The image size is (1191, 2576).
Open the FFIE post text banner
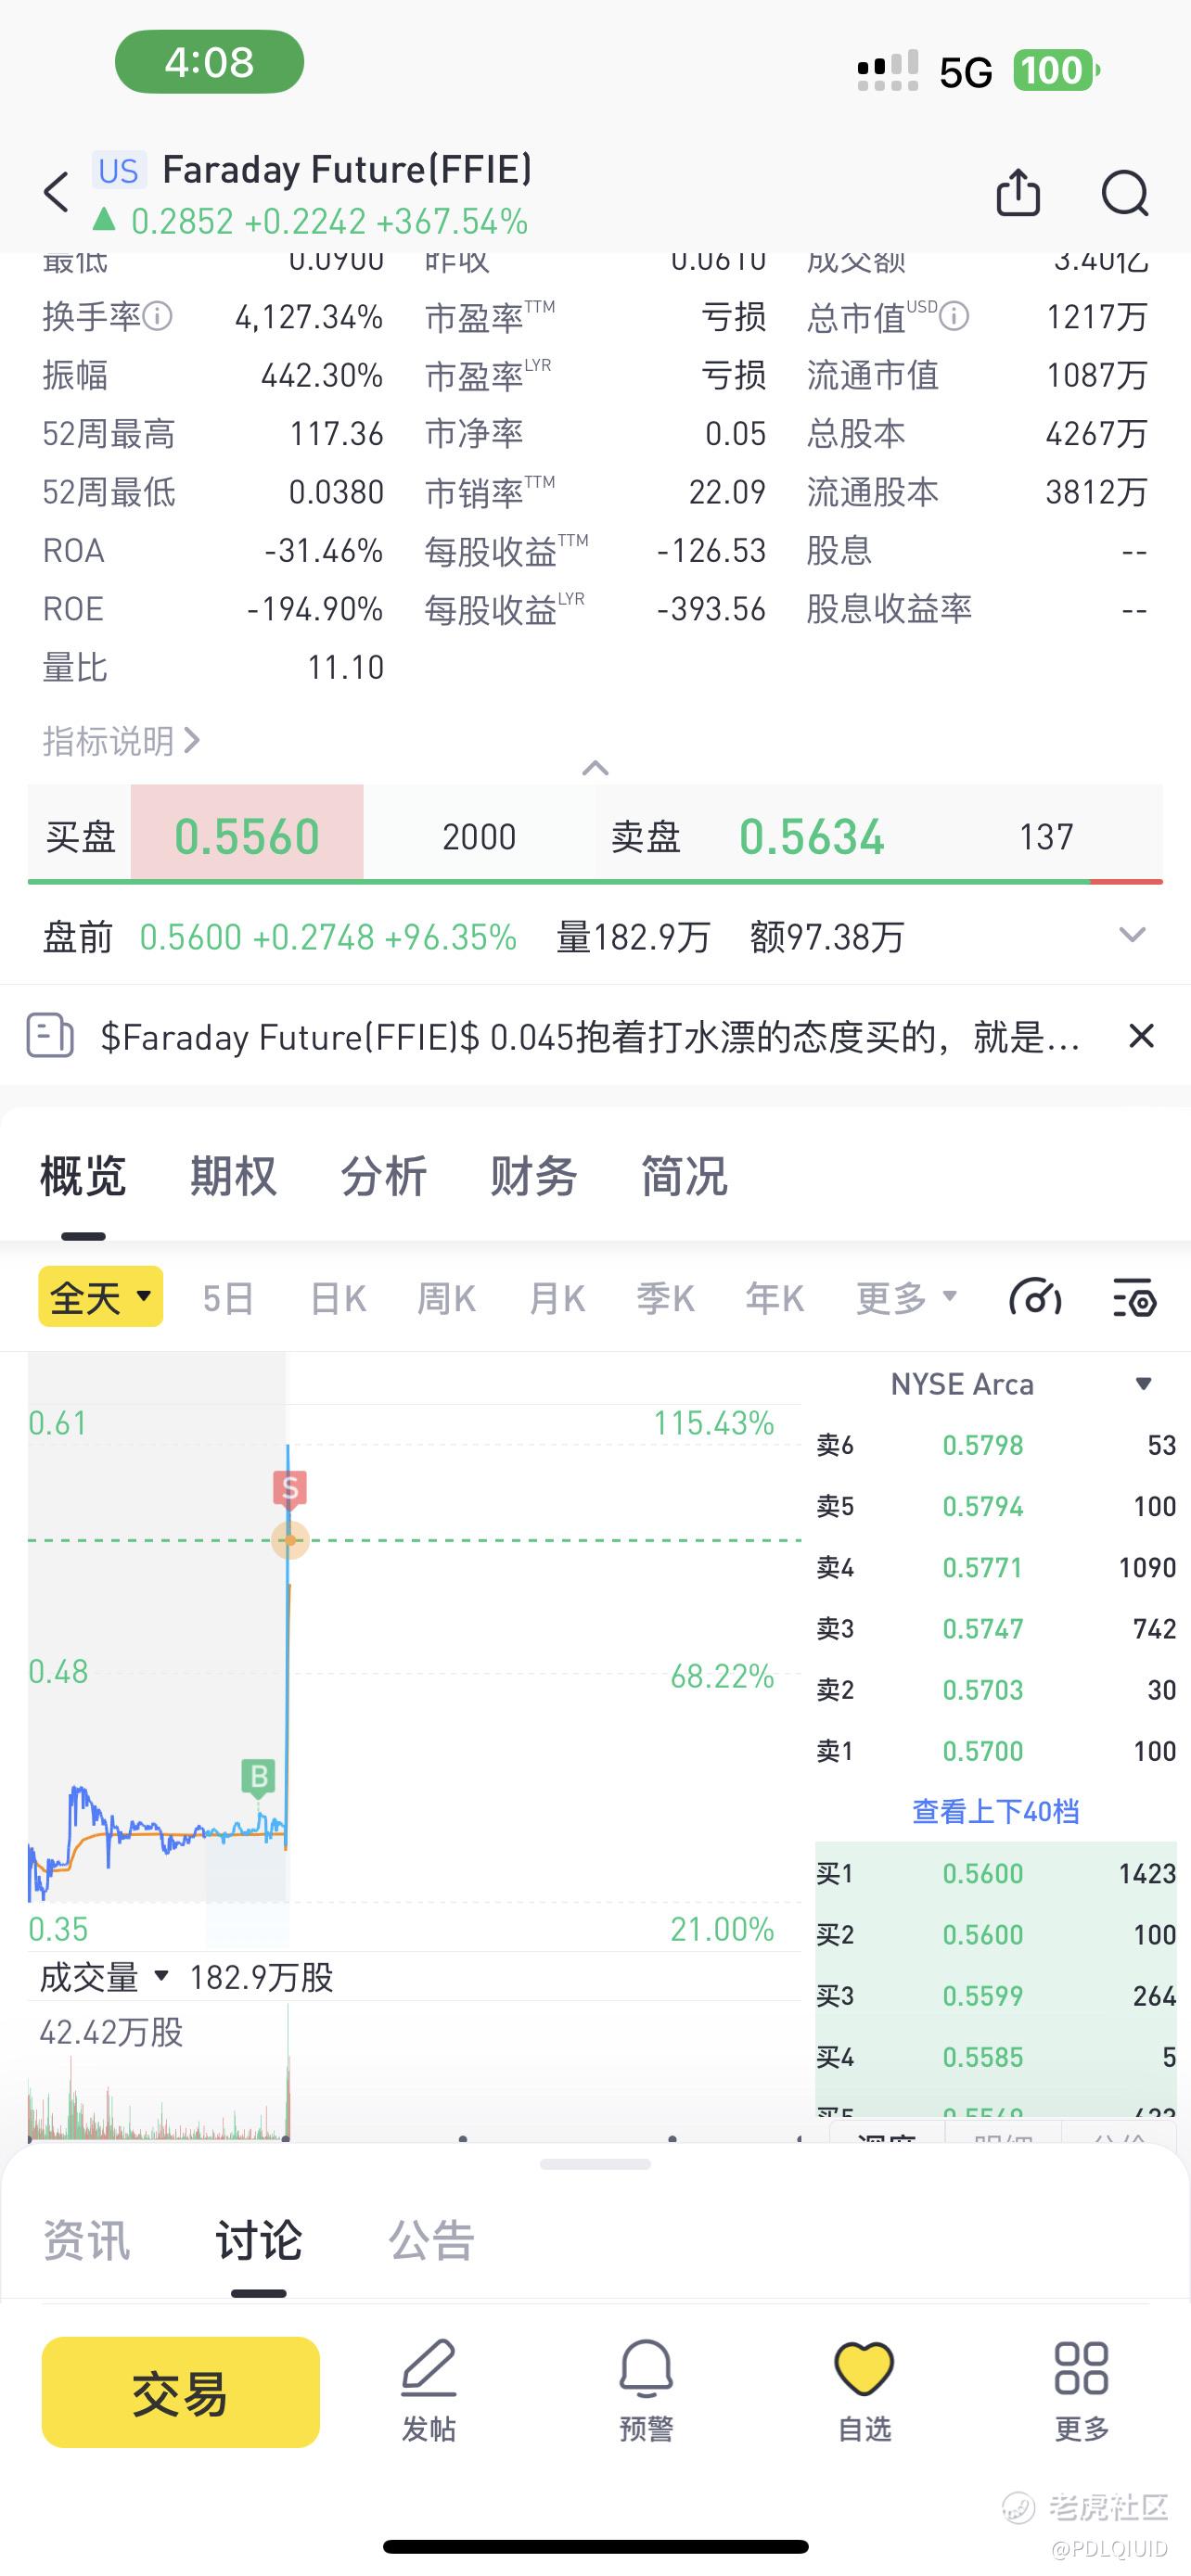point(590,1036)
